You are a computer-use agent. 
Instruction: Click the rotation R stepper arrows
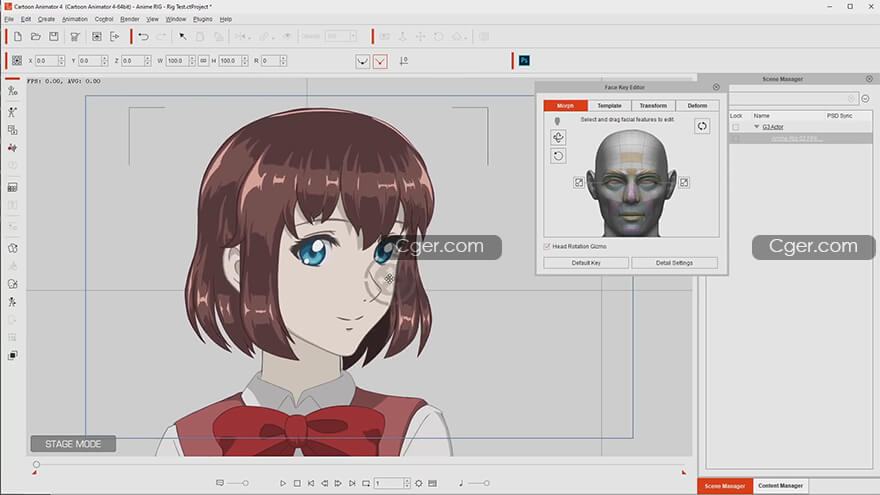click(x=283, y=61)
